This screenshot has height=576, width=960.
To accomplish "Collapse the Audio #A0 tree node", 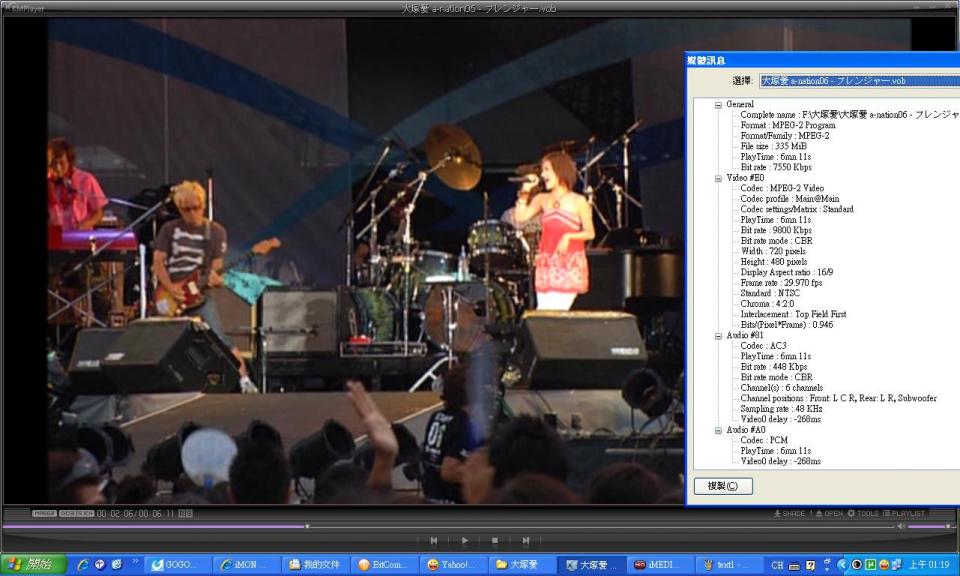I will click(x=717, y=430).
